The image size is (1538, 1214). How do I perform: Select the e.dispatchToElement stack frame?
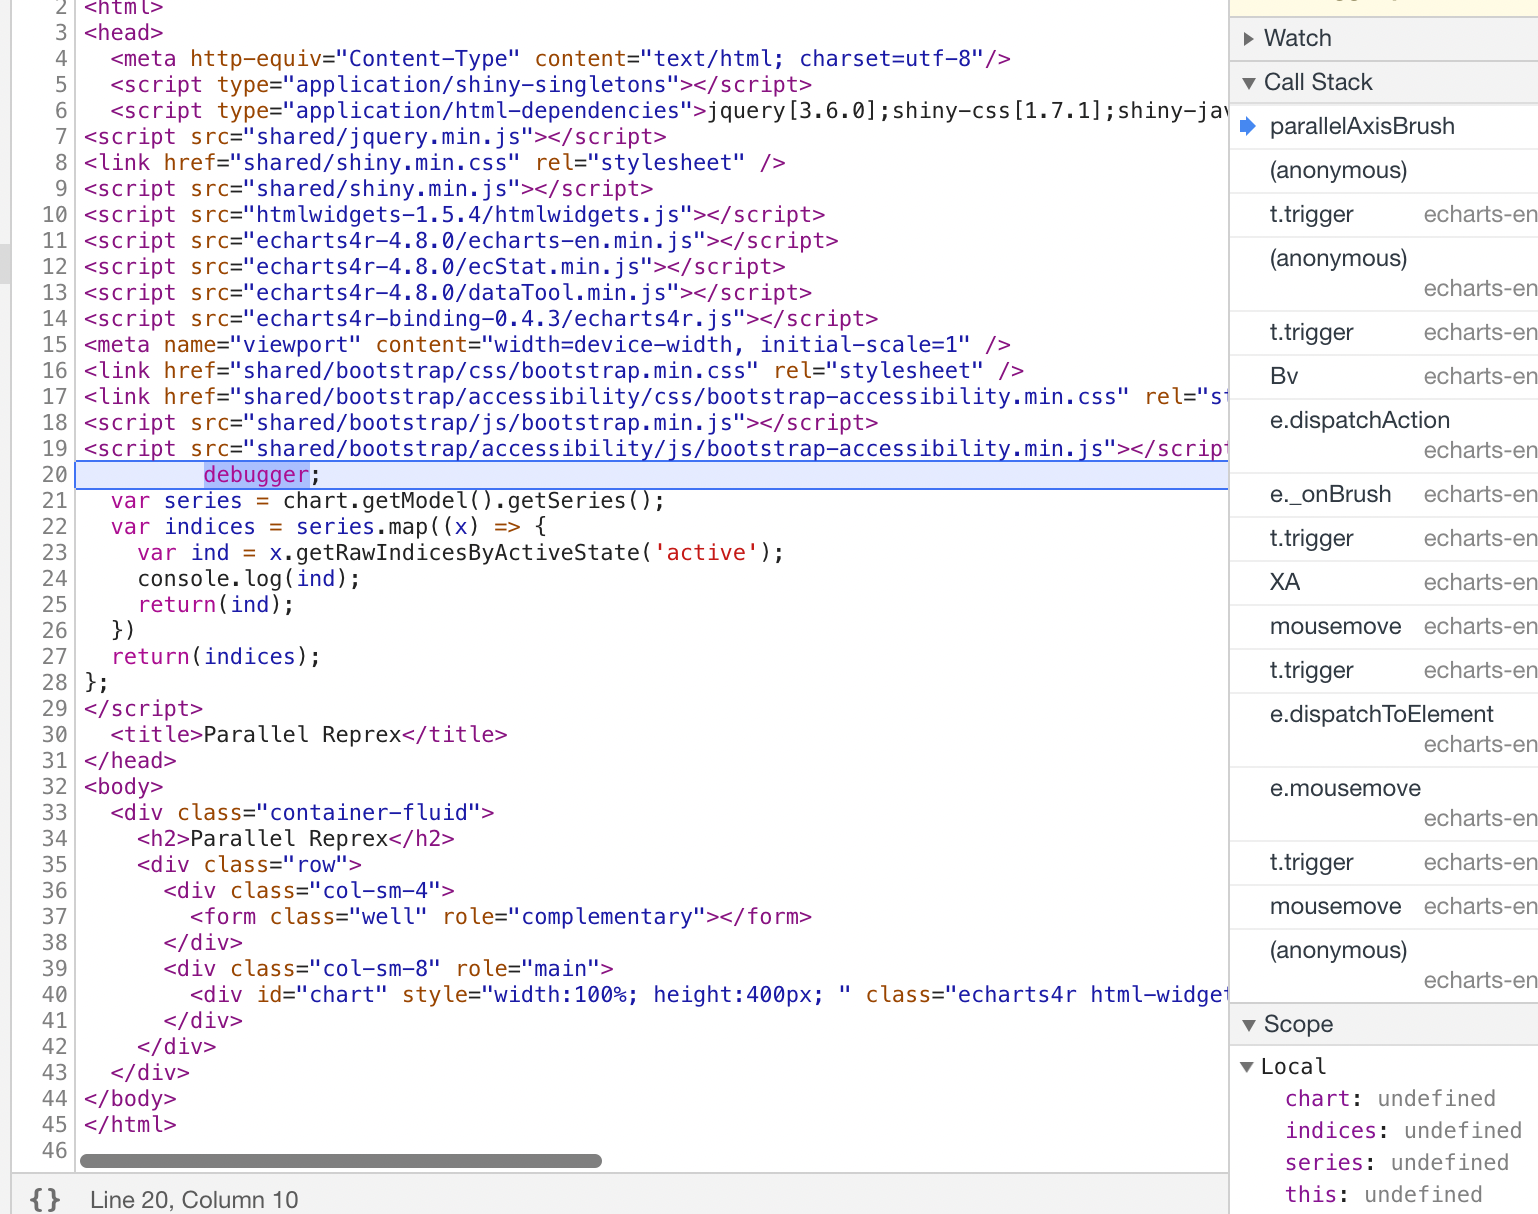pyautogui.click(x=1382, y=714)
